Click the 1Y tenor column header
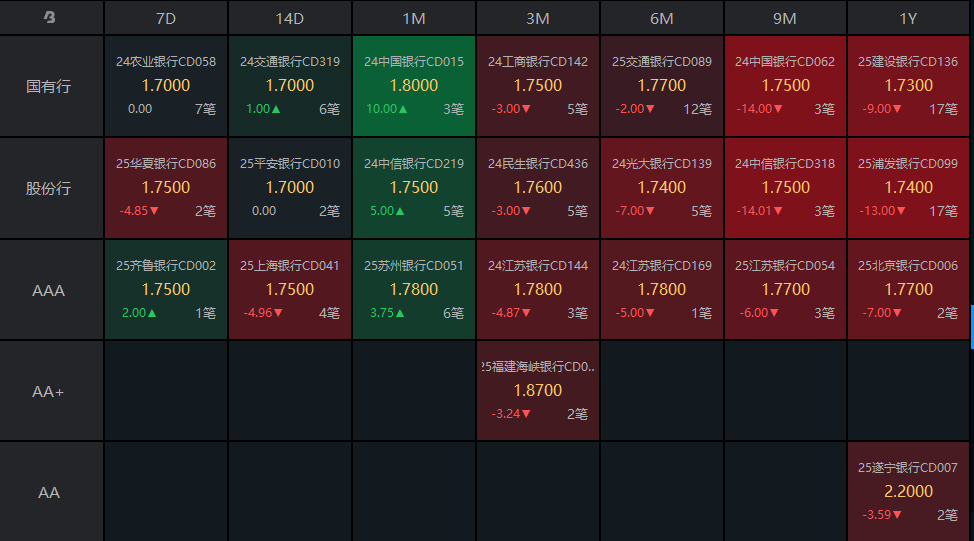974x541 pixels. coord(908,18)
